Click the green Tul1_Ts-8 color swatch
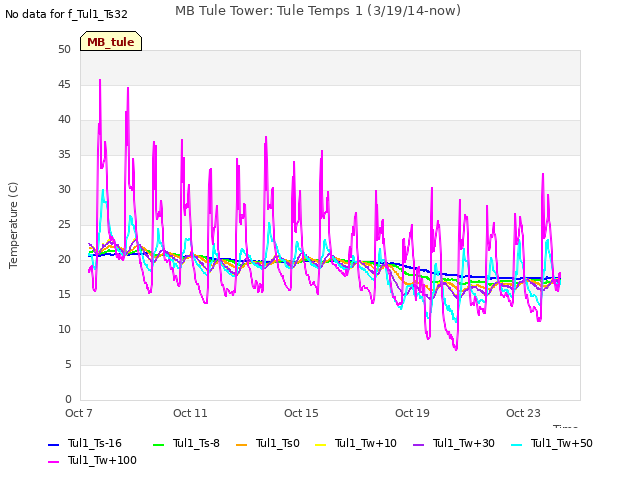 click(x=158, y=444)
